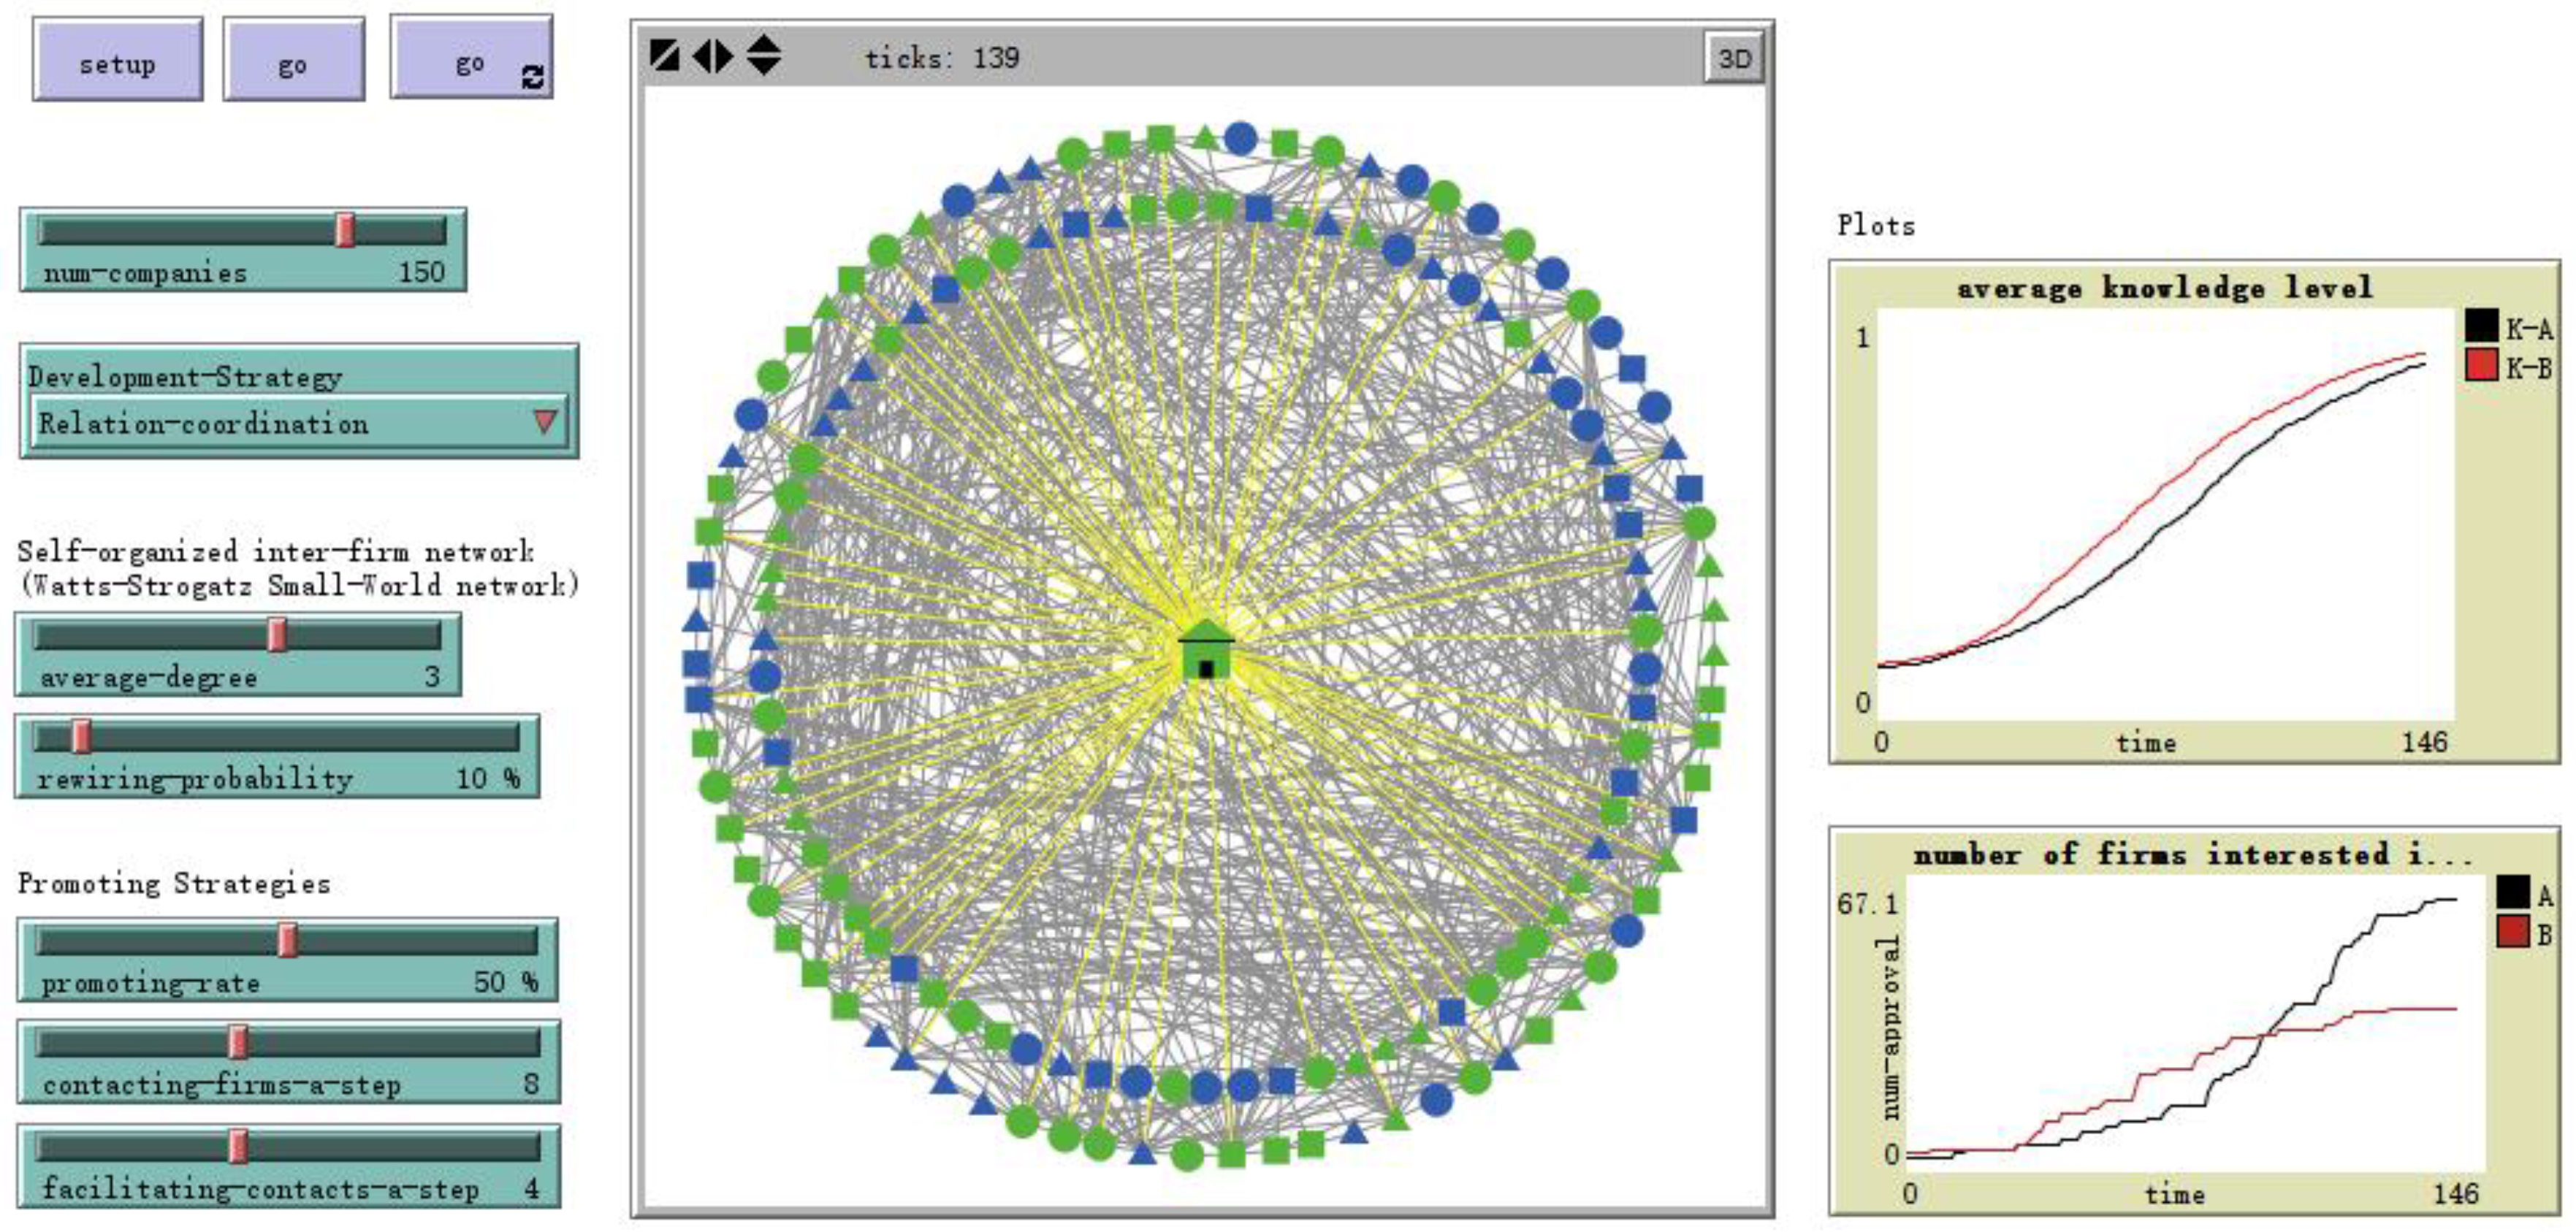The width and height of the screenshot is (2576, 1232).
Task: Click the contacting-firms-a-step slider handle
Action: tap(238, 1042)
